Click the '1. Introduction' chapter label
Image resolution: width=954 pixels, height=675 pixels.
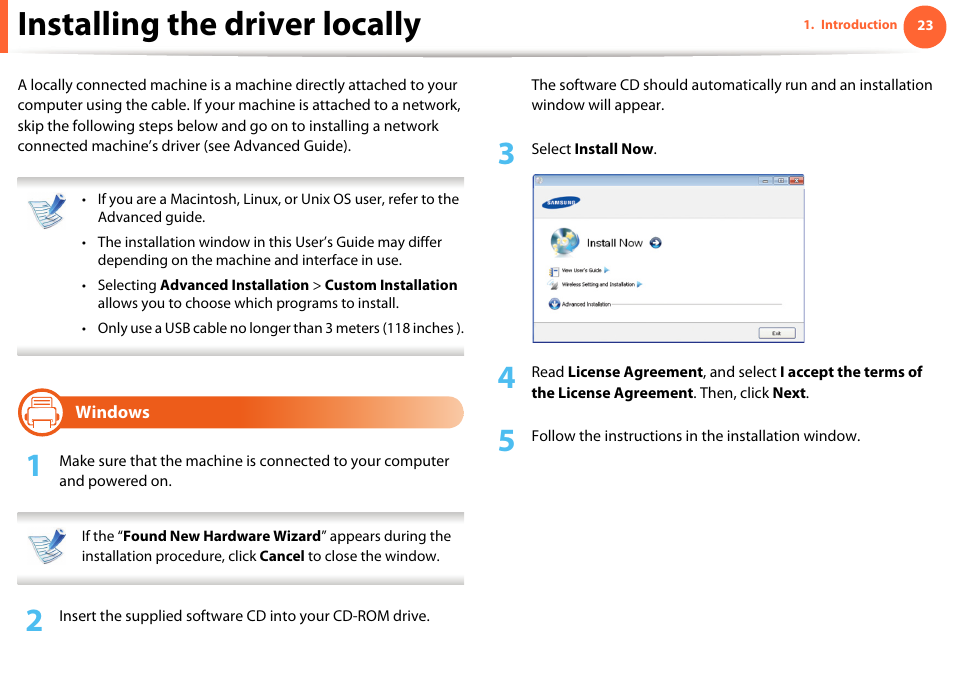click(850, 25)
